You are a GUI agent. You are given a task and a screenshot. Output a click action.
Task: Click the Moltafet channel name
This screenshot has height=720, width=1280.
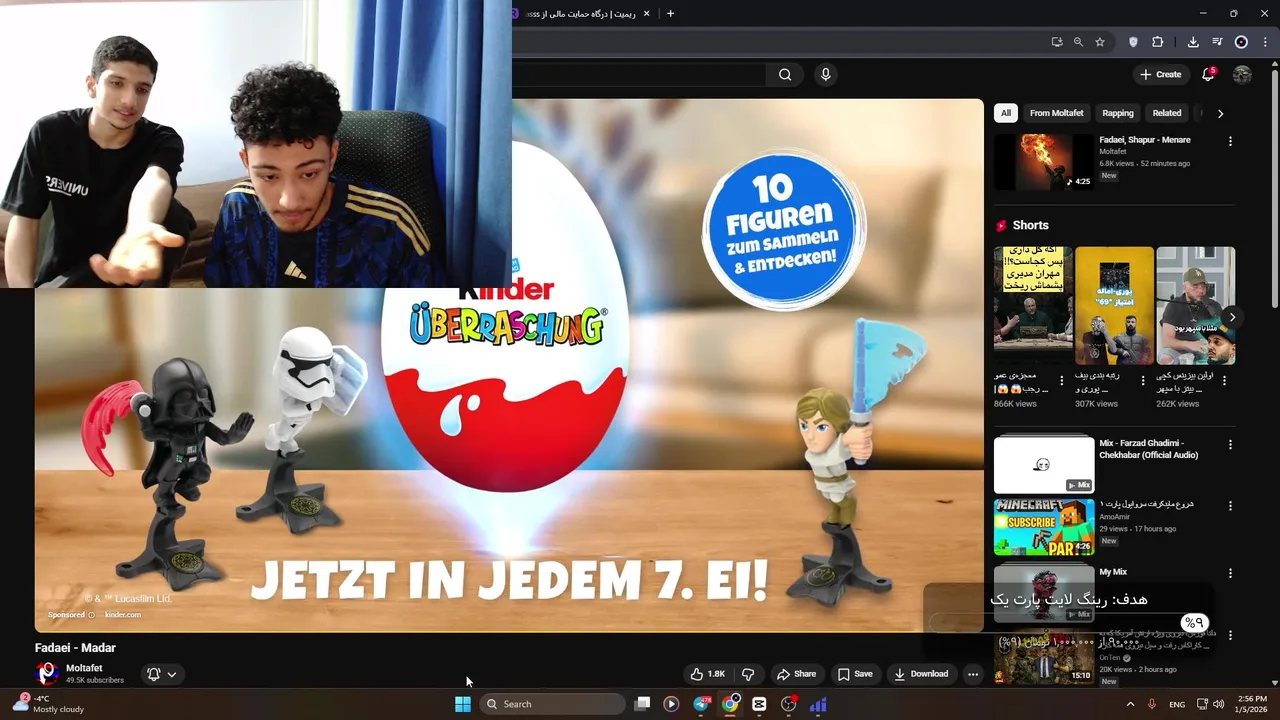coord(84,668)
